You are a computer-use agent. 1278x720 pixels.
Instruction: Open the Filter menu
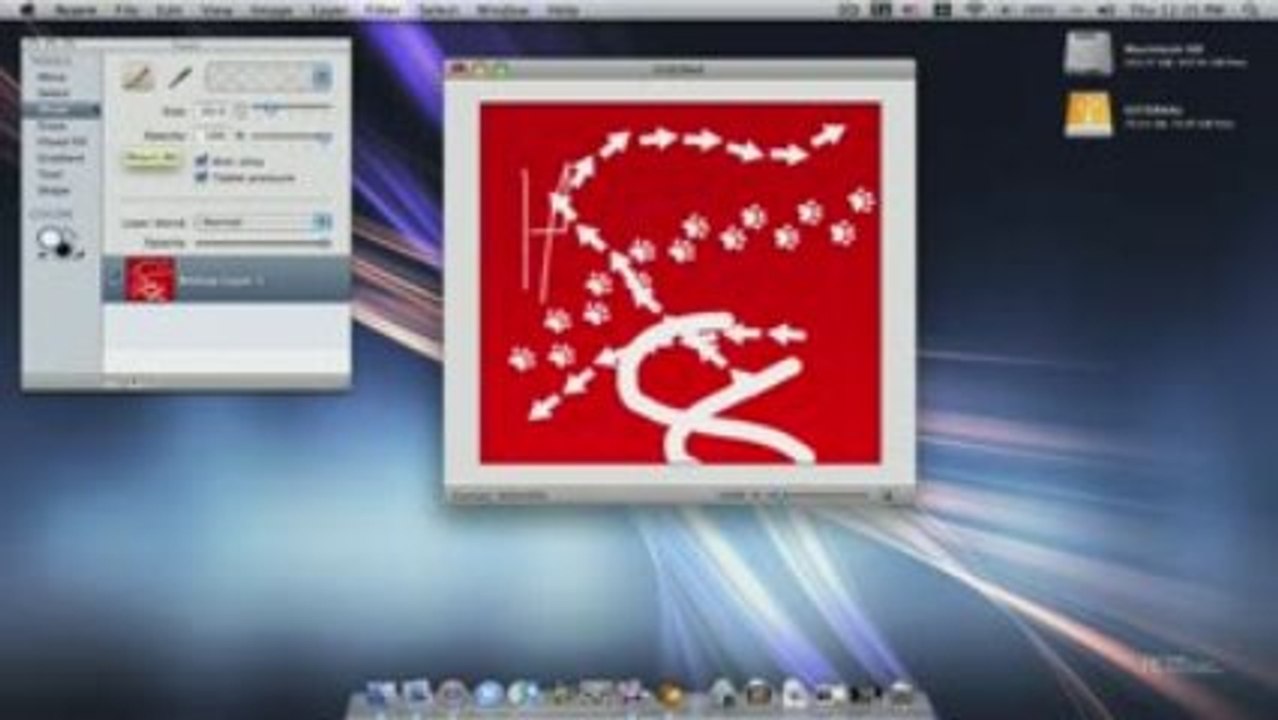pyautogui.click(x=382, y=10)
